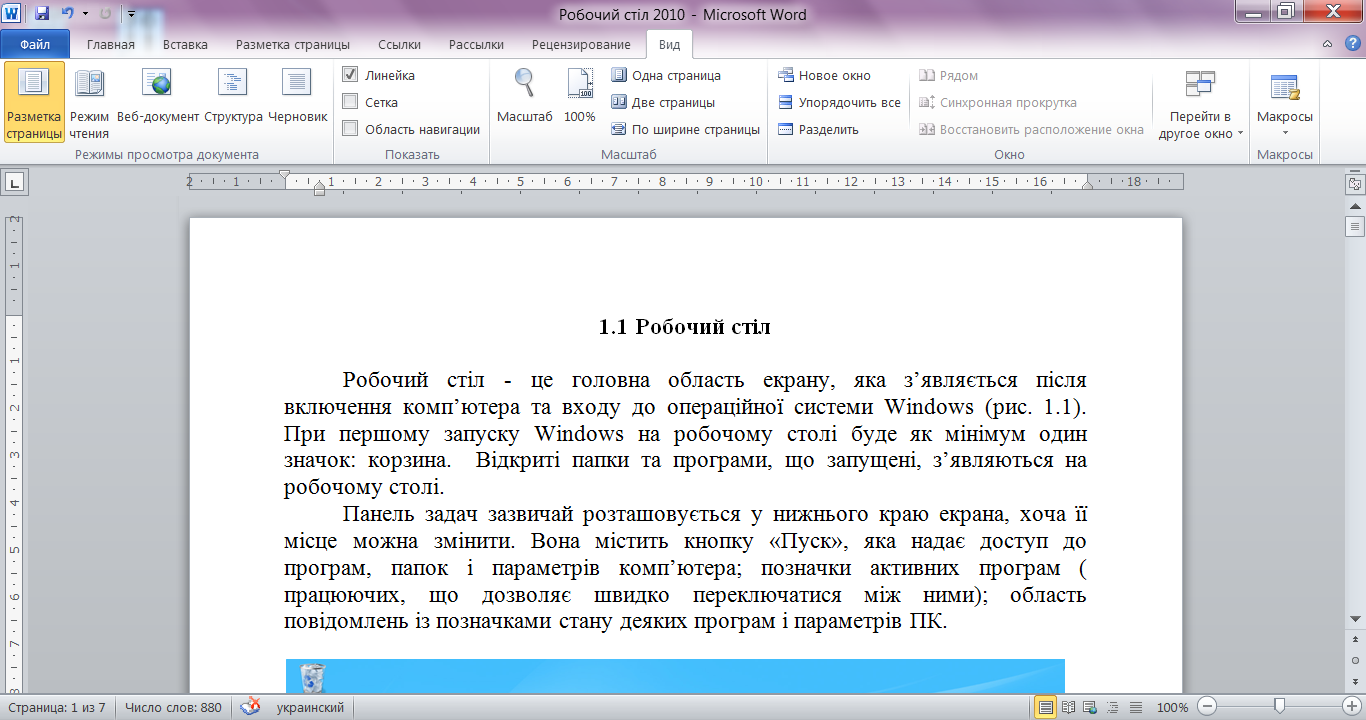1366x720 pixels.
Task: Switch to the Рассылки tab
Action: click(x=476, y=44)
